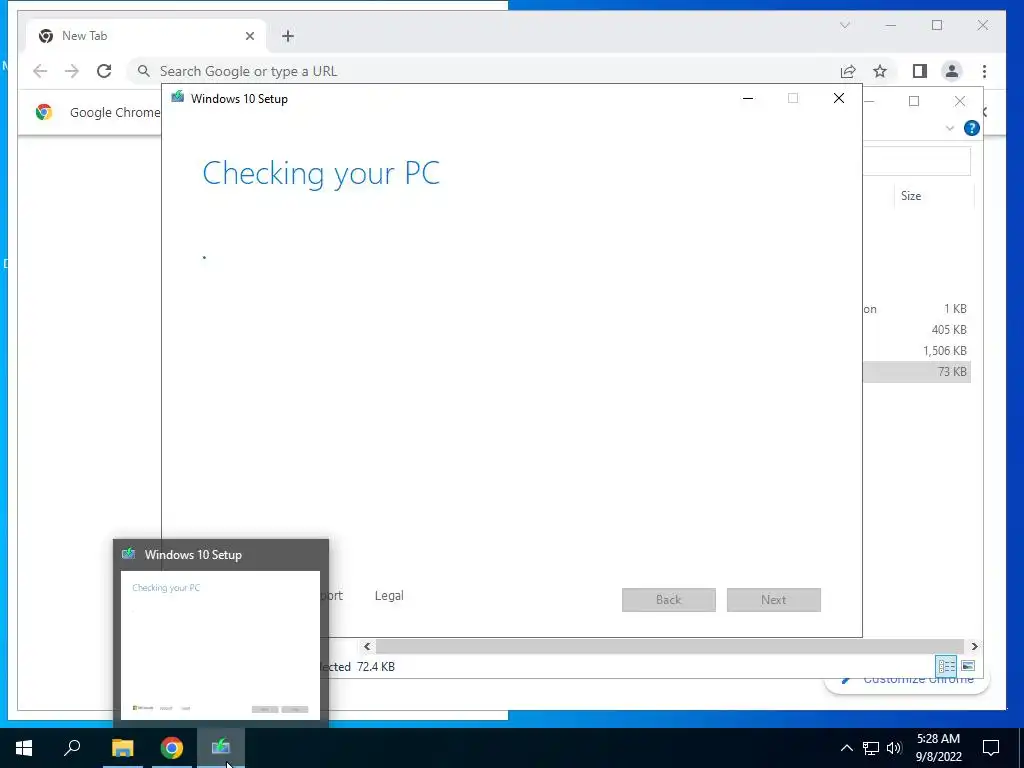Viewport: 1024px width, 768px height.
Task: Open File Explorer help icon
Action: [972, 128]
